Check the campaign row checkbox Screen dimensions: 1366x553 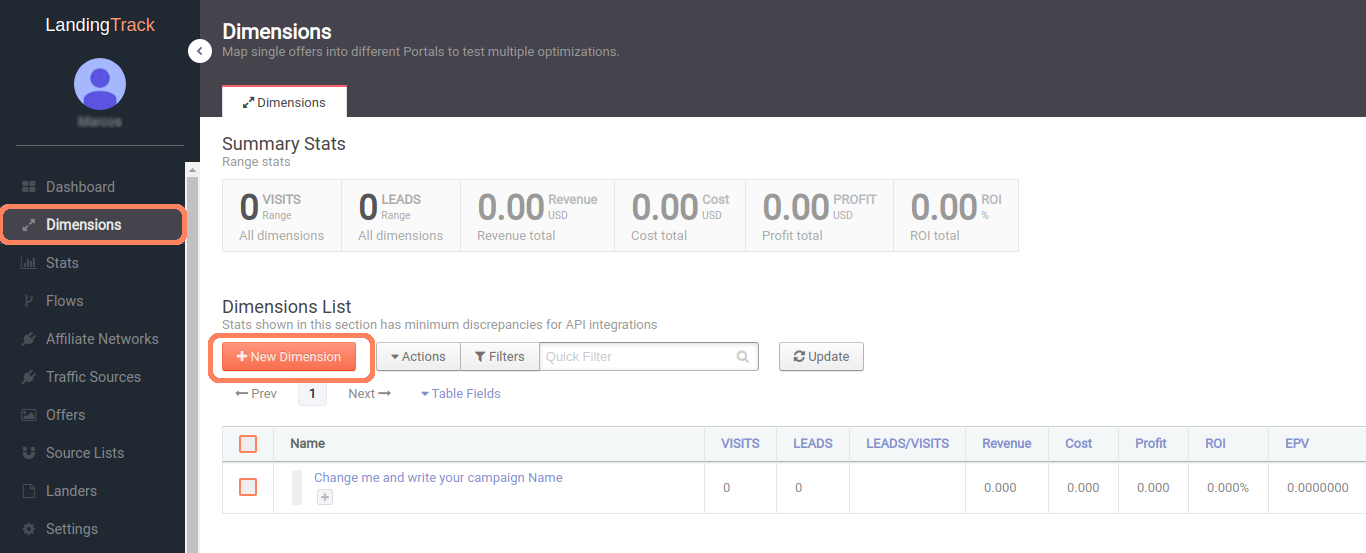tap(248, 487)
